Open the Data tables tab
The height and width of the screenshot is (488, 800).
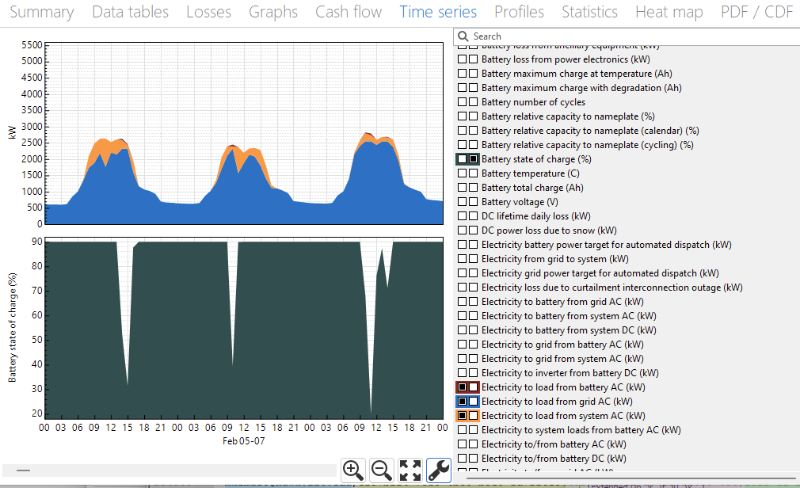click(132, 12)
